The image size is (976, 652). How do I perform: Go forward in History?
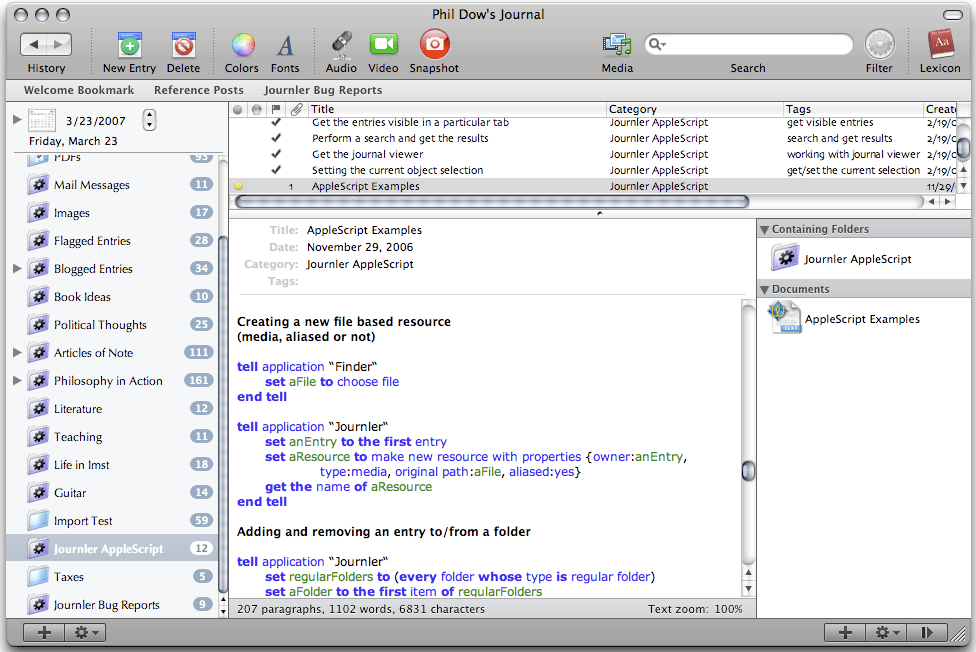click(59, 44)
